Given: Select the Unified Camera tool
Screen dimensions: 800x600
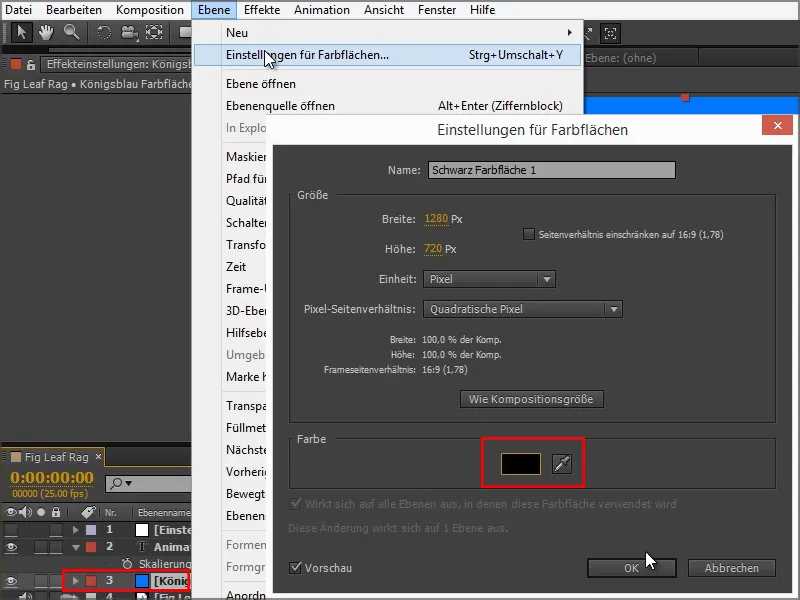Looking at the screenshot, I should [x=129, y=33].
